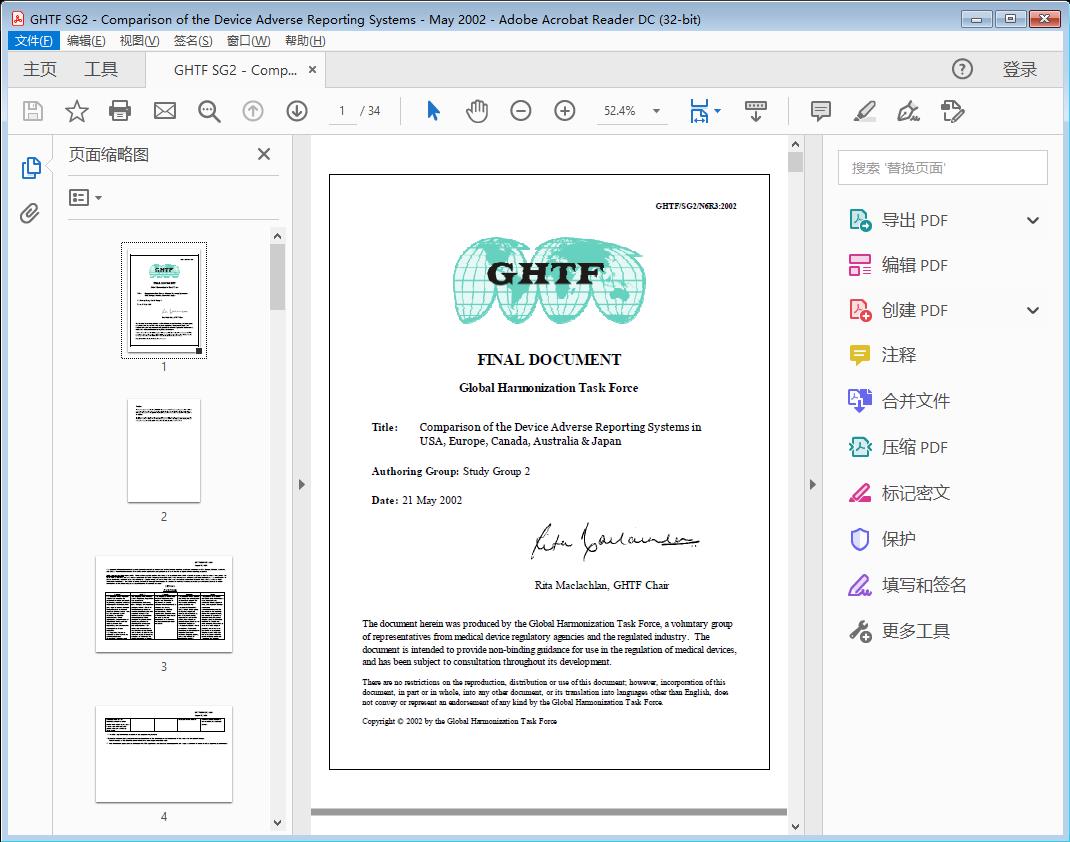Zoom out with minus icon

pyautogui.click(x=521, y=111)
